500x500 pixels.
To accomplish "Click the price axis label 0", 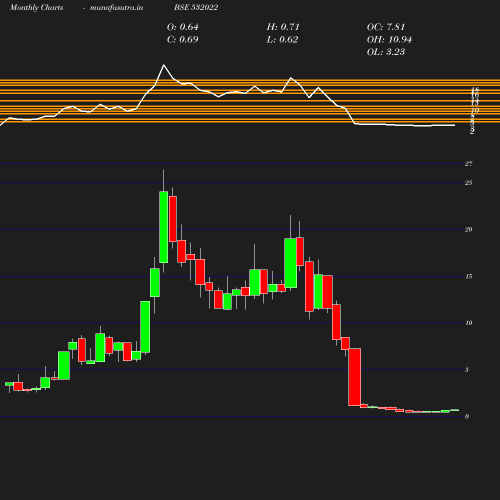I will (x=467, y=416).
